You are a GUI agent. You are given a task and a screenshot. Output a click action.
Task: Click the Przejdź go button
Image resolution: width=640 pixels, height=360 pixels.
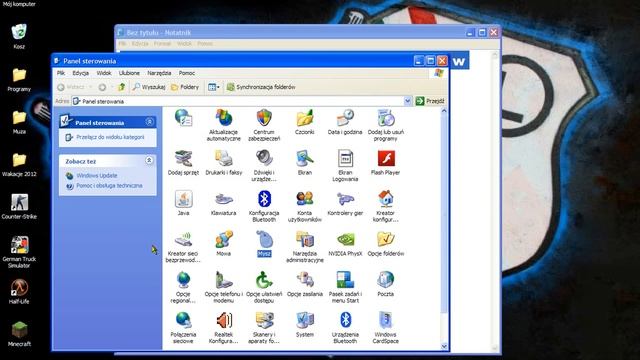[430, 101]
